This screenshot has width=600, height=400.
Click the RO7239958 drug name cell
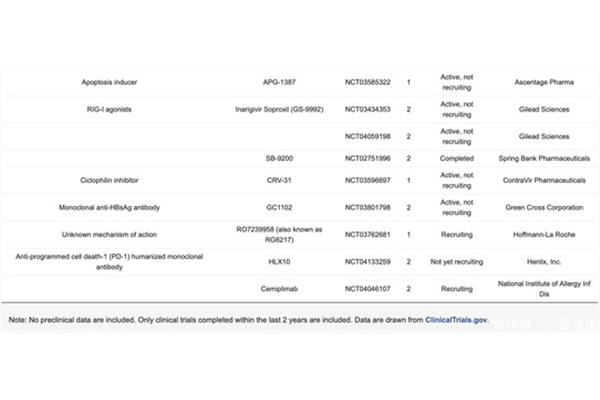tap(279, 234)
